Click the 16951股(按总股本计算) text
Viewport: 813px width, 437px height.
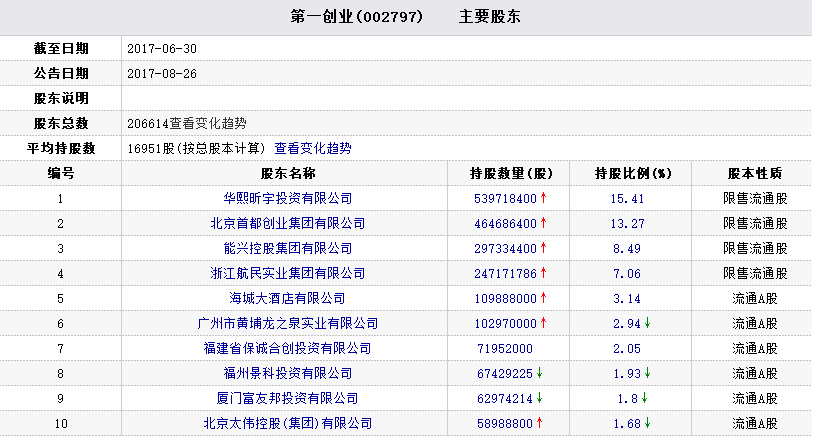[x=197, y=149]
